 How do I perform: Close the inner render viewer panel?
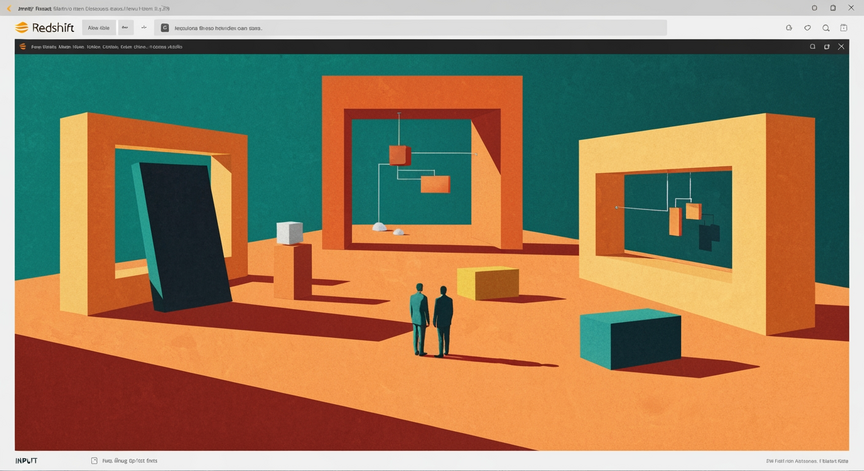click(841, 47)
